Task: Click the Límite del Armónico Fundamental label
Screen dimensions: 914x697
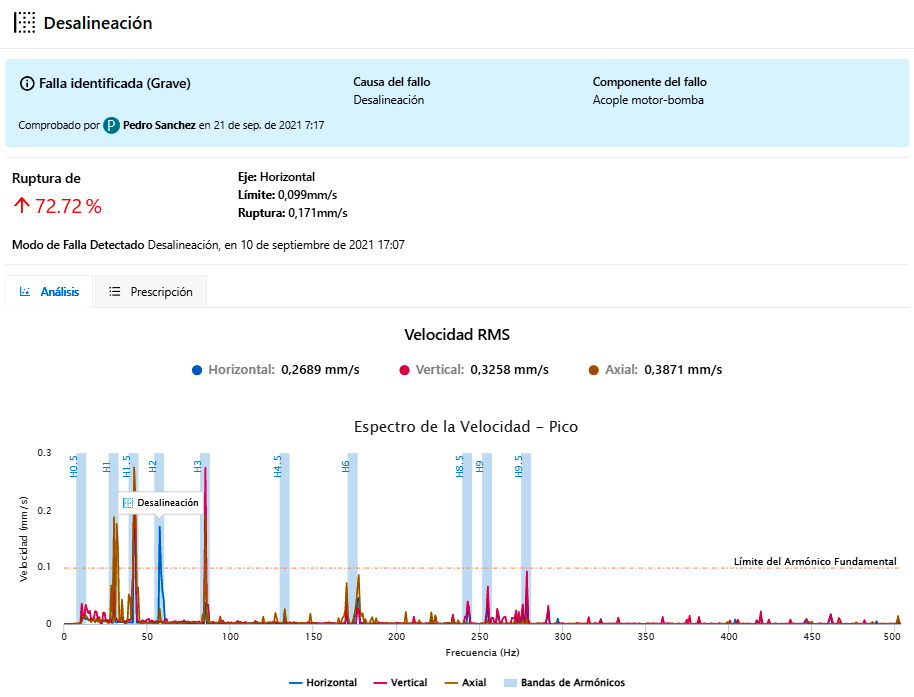Action: tap(815, 561)
